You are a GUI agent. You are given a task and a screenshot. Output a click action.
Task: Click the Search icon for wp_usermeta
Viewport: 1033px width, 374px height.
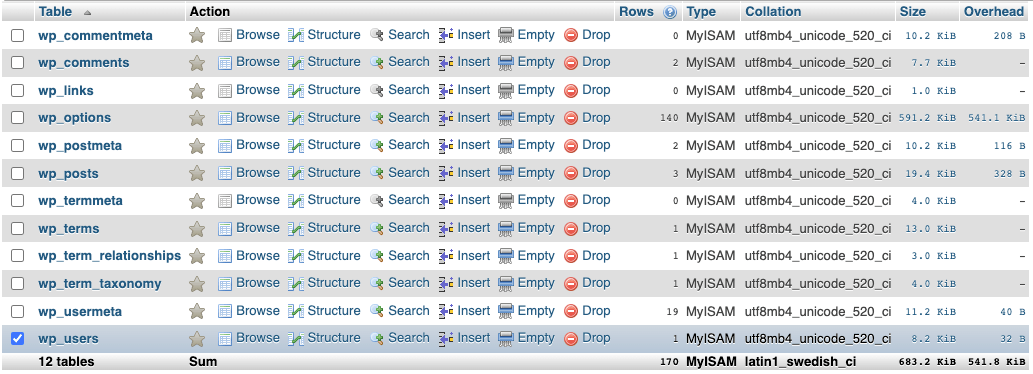pos(377,311)
